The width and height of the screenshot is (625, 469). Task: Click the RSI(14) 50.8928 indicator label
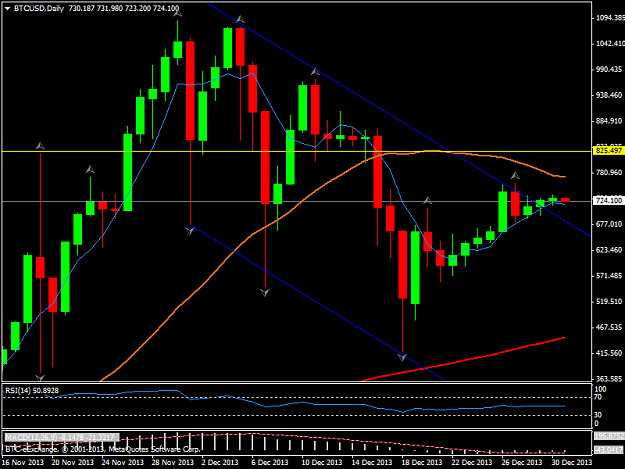32,391
